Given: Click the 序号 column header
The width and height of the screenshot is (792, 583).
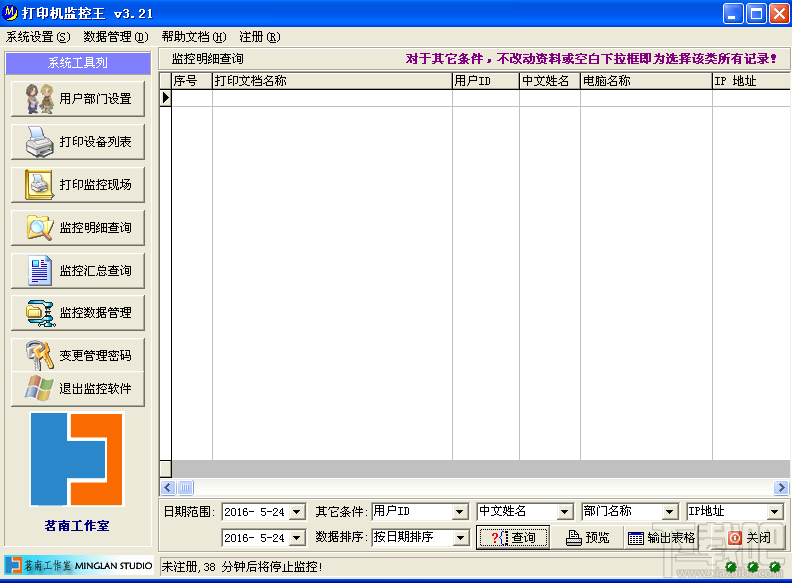Looking at the screenshot, I should (x=192, y=81).
